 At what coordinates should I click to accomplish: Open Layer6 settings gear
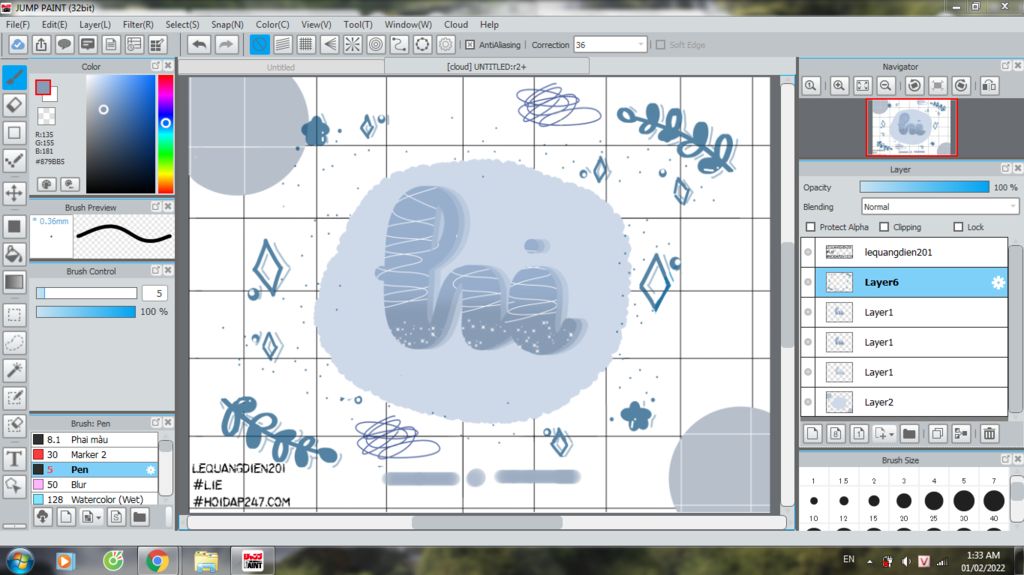(997, 282)
